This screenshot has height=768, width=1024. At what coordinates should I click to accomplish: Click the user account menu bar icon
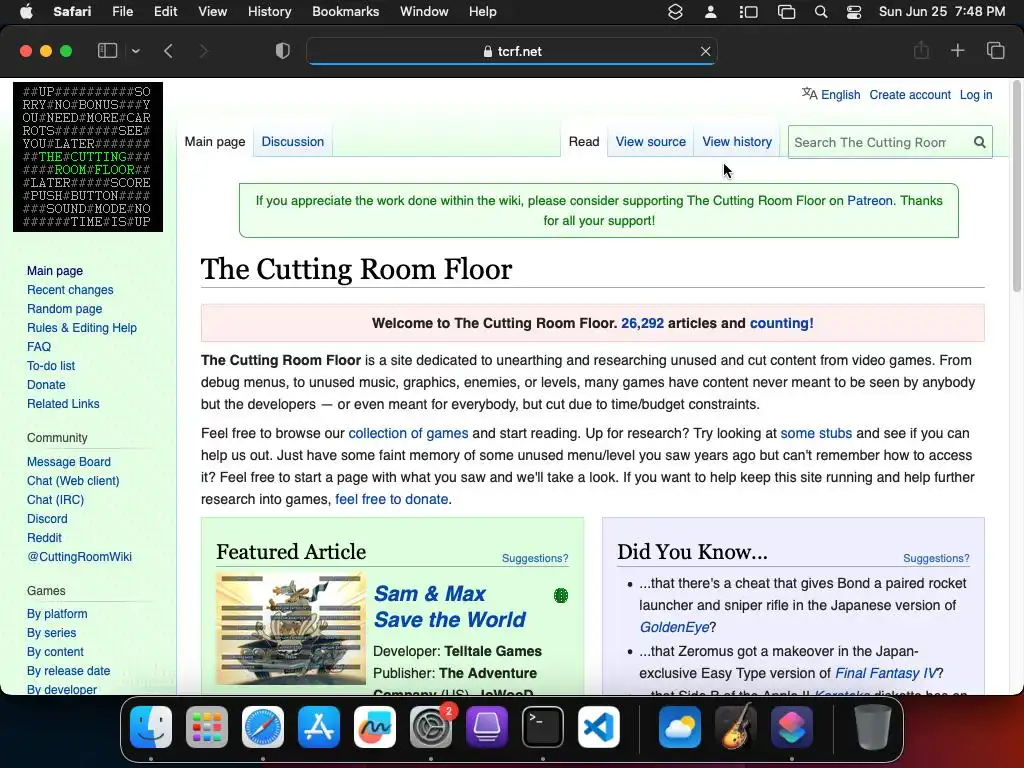coord(711,12)
